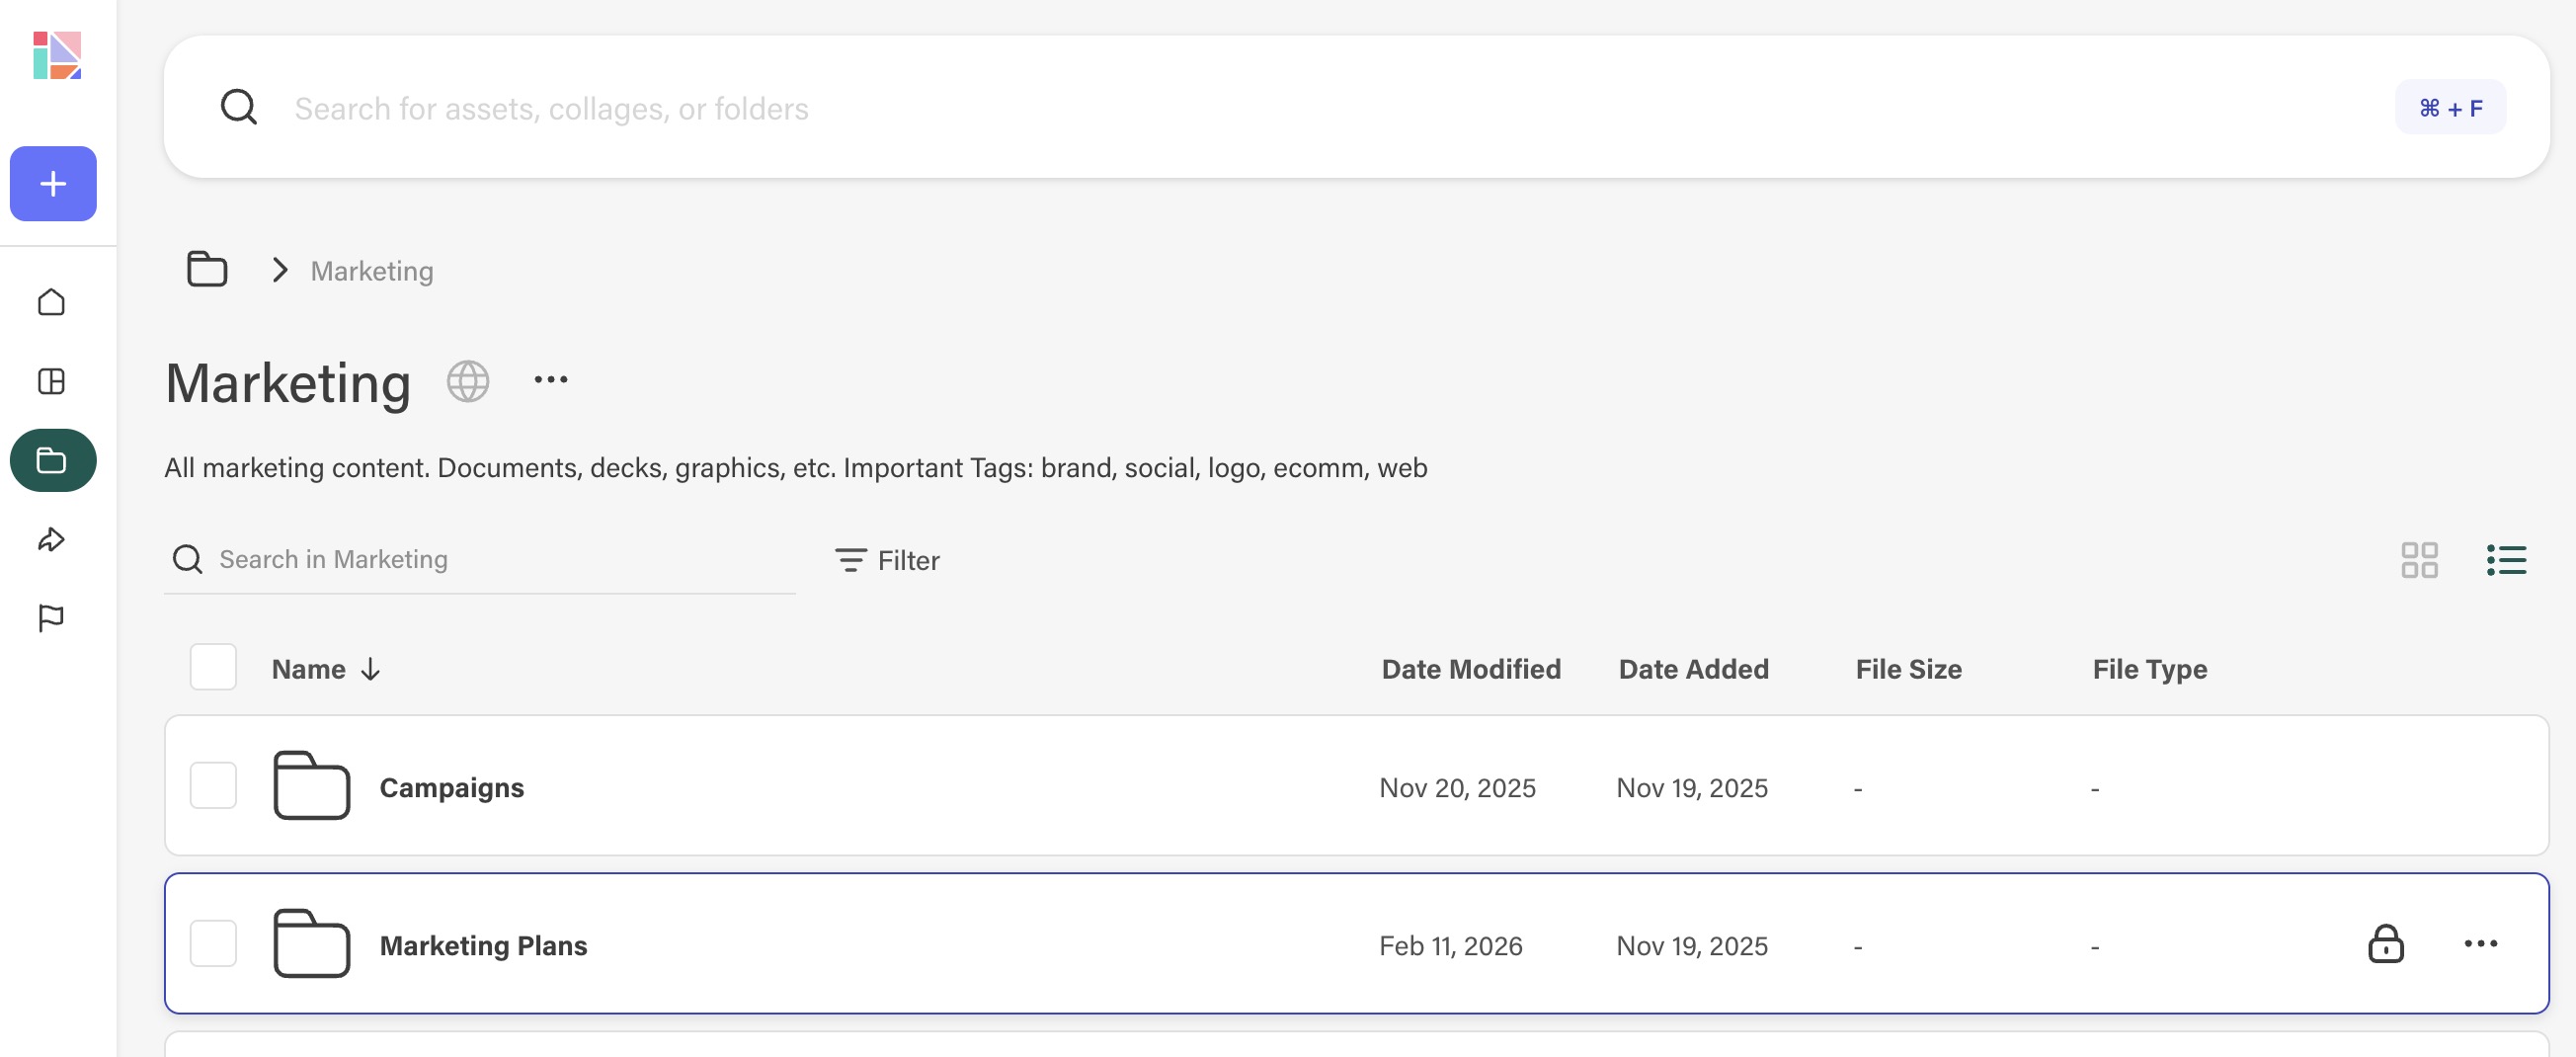The width and height of the screenshot is (2576, 1057).
Task: Click the Marketing breadcrumb link
Action: coord(372,271)
